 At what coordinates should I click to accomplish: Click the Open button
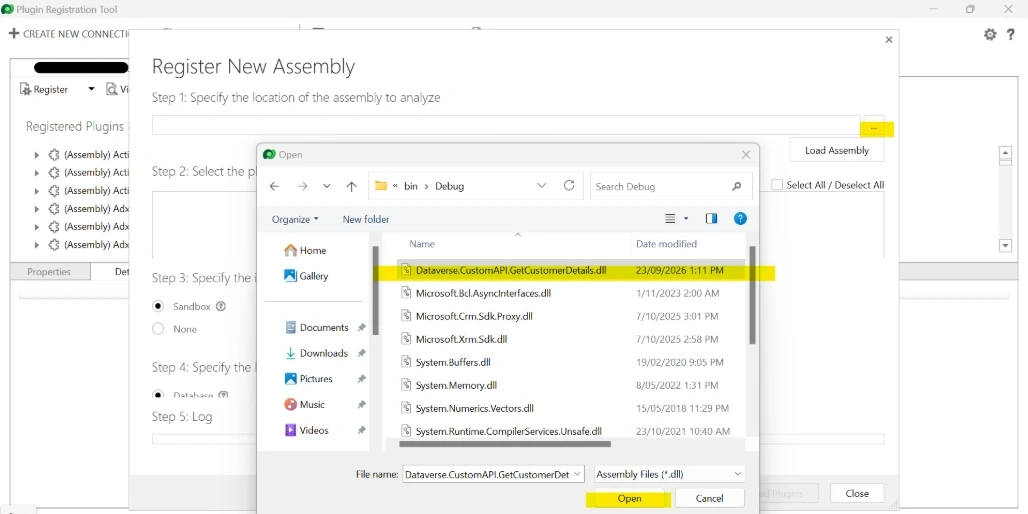(x=629, y=498)
